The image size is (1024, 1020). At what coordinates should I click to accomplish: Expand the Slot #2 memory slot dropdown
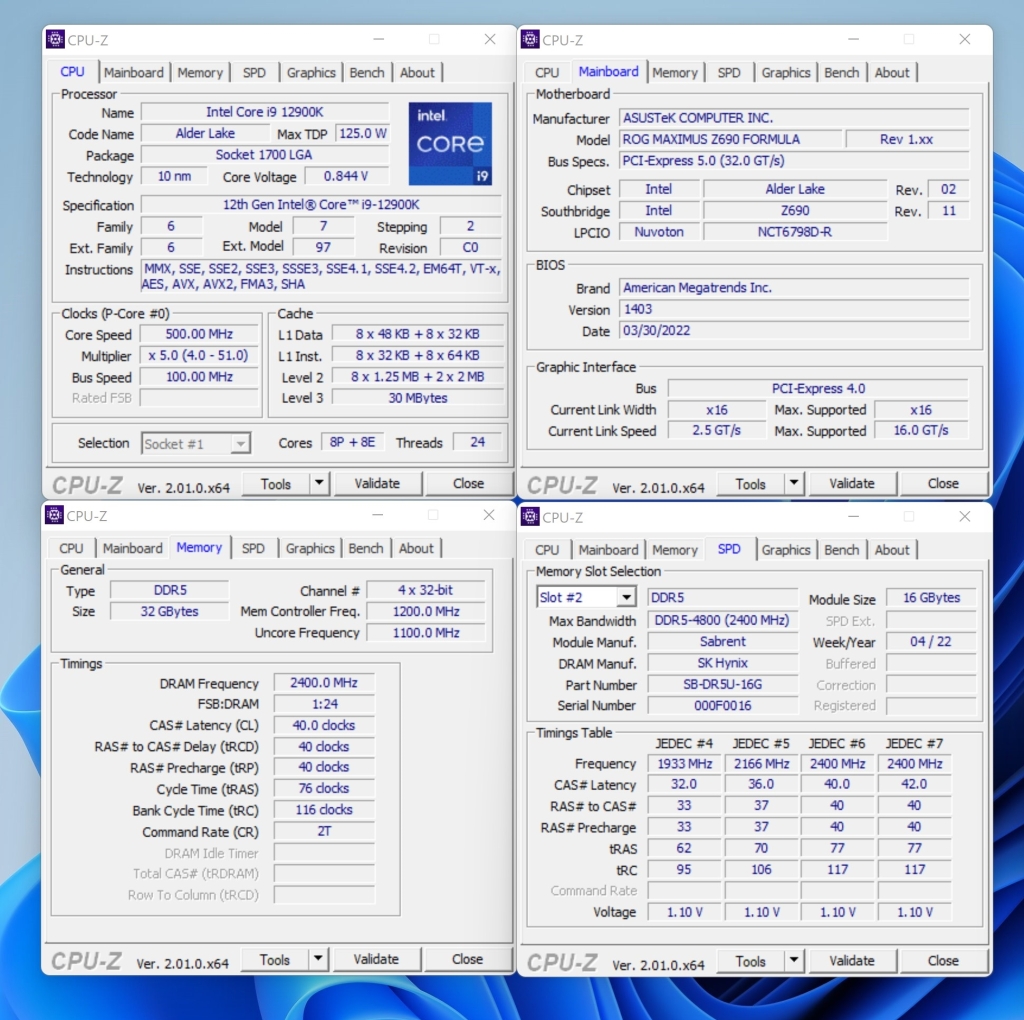coord(626,598)
